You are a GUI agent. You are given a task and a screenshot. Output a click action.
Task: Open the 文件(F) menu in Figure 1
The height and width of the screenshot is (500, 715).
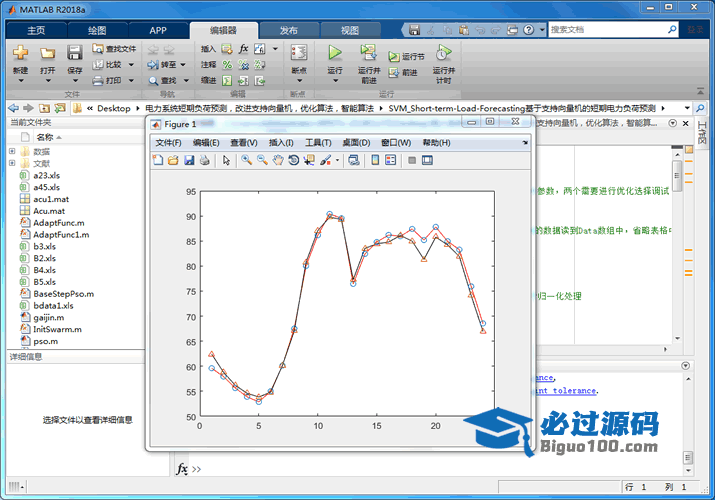(168, 143)
